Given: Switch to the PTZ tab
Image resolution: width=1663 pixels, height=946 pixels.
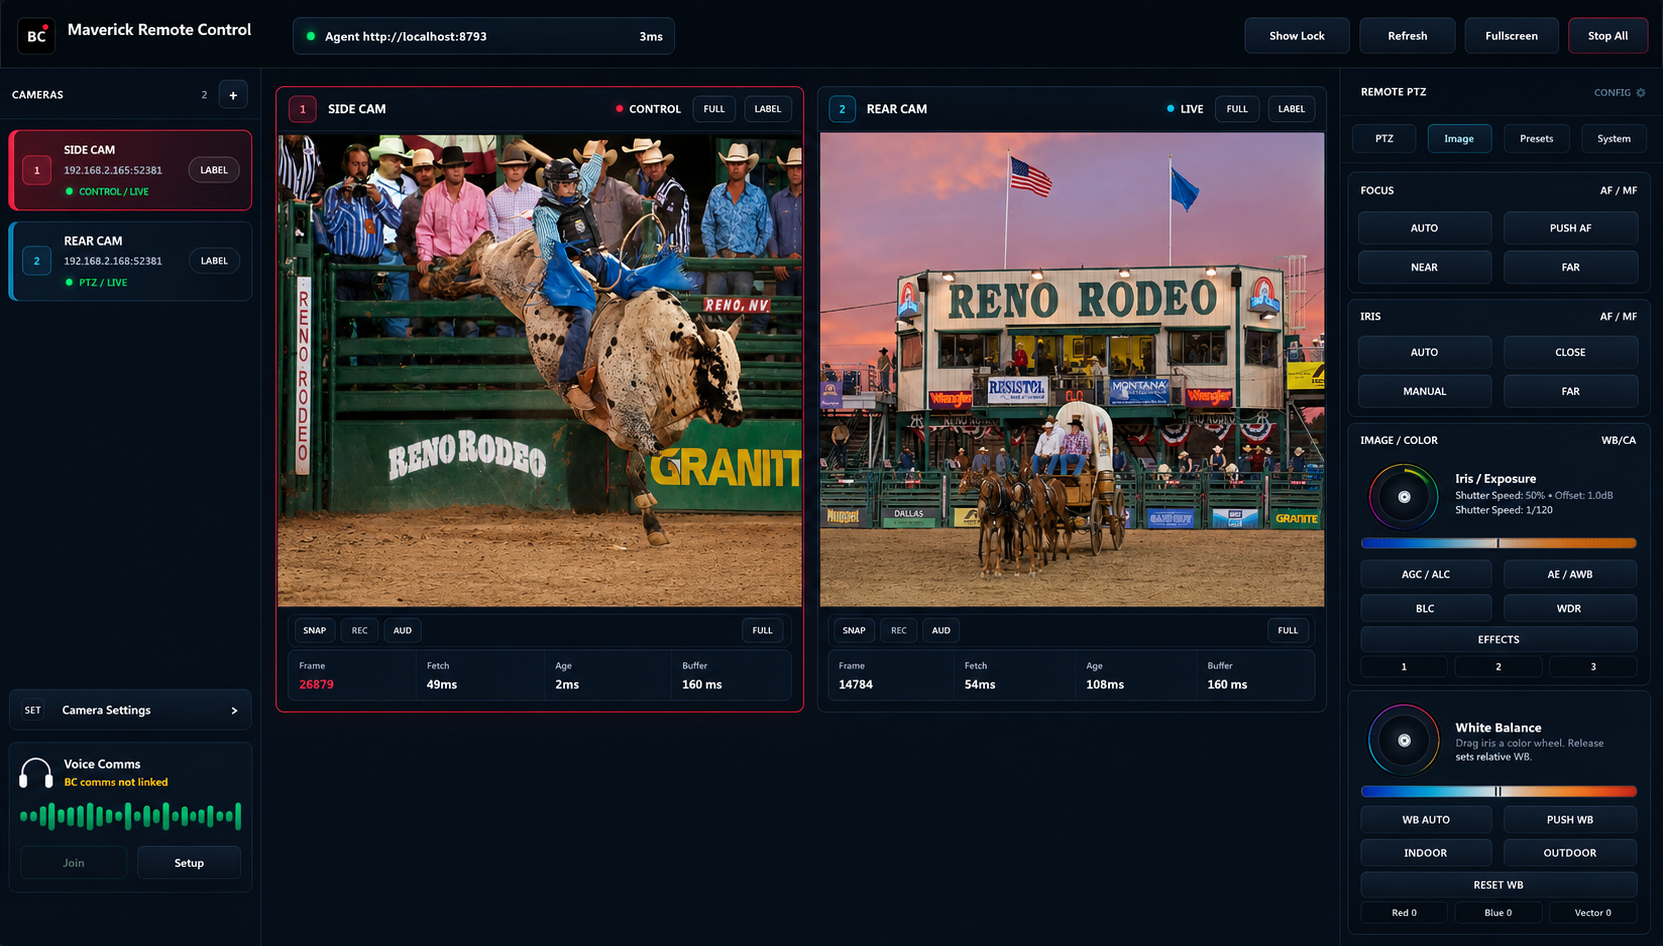Looking at the screenshot, I should (1384, 139).
